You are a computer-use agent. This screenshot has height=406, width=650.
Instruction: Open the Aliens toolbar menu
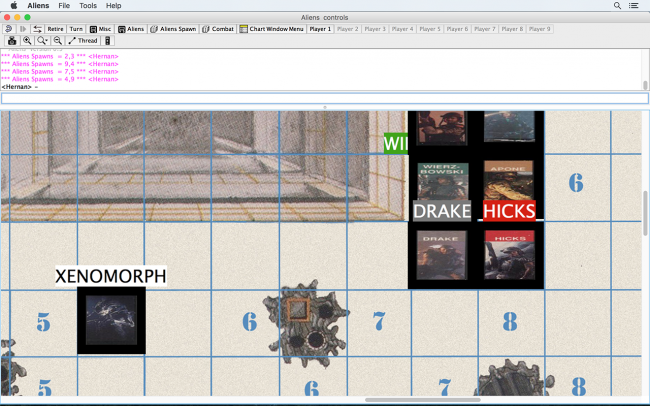tap(131, 29)
